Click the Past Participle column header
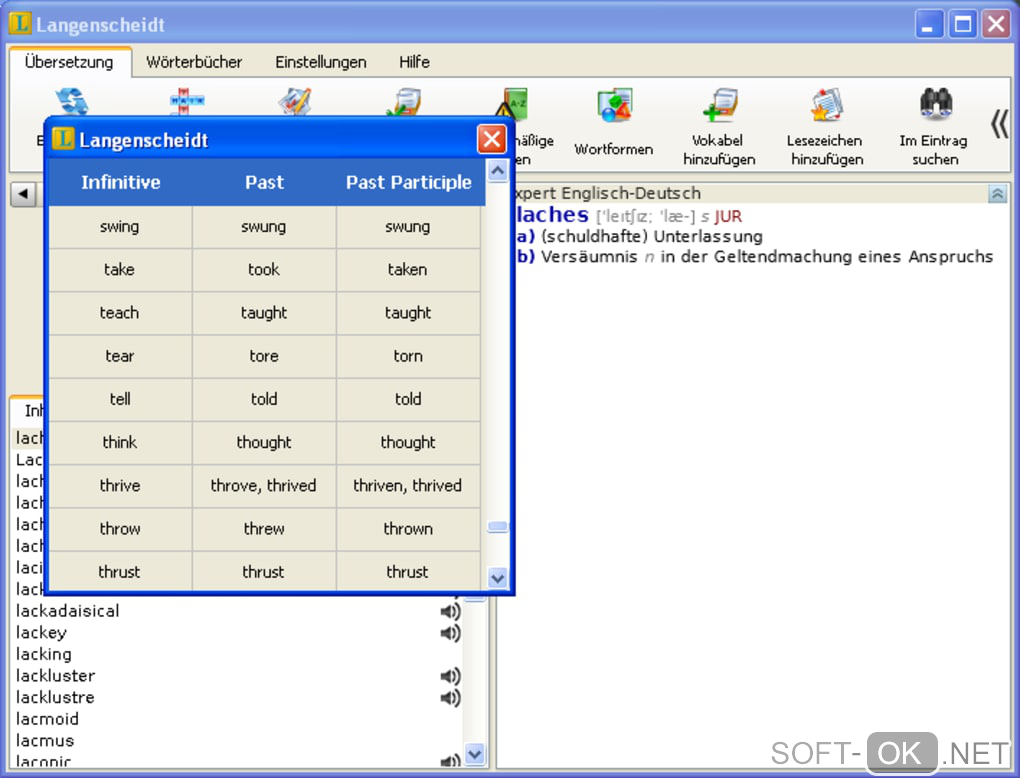This screenshot has height=778, width=1020. coord(409,182)
